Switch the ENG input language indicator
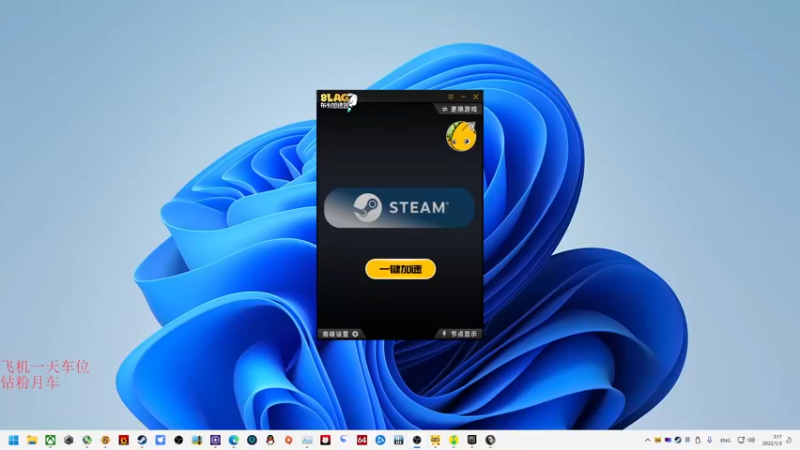800x450 pixels. click(725, 440)
